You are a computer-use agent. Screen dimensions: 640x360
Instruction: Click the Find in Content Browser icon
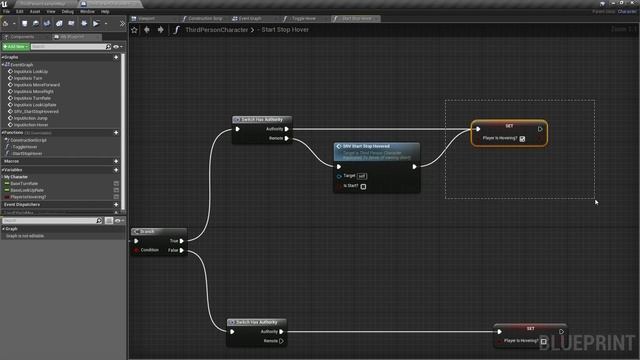click(x=36, y=24)
